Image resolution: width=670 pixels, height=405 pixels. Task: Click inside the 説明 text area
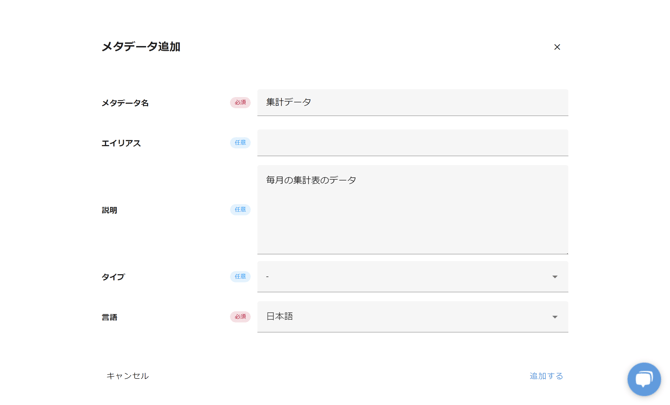click(x=412, y=210)
